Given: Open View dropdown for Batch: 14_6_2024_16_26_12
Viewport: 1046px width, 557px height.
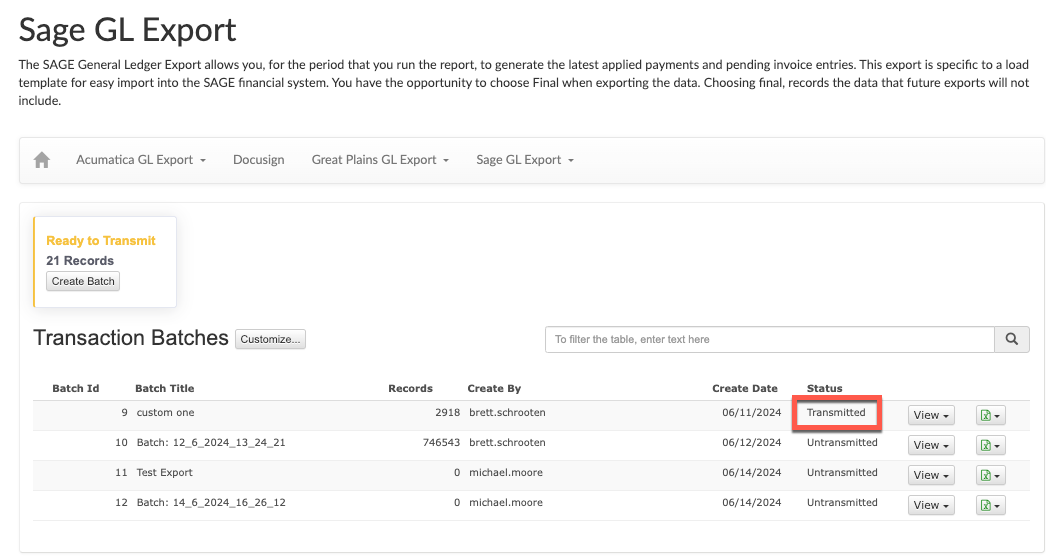Looking at the screenshot, I should [x=931, y=506].
